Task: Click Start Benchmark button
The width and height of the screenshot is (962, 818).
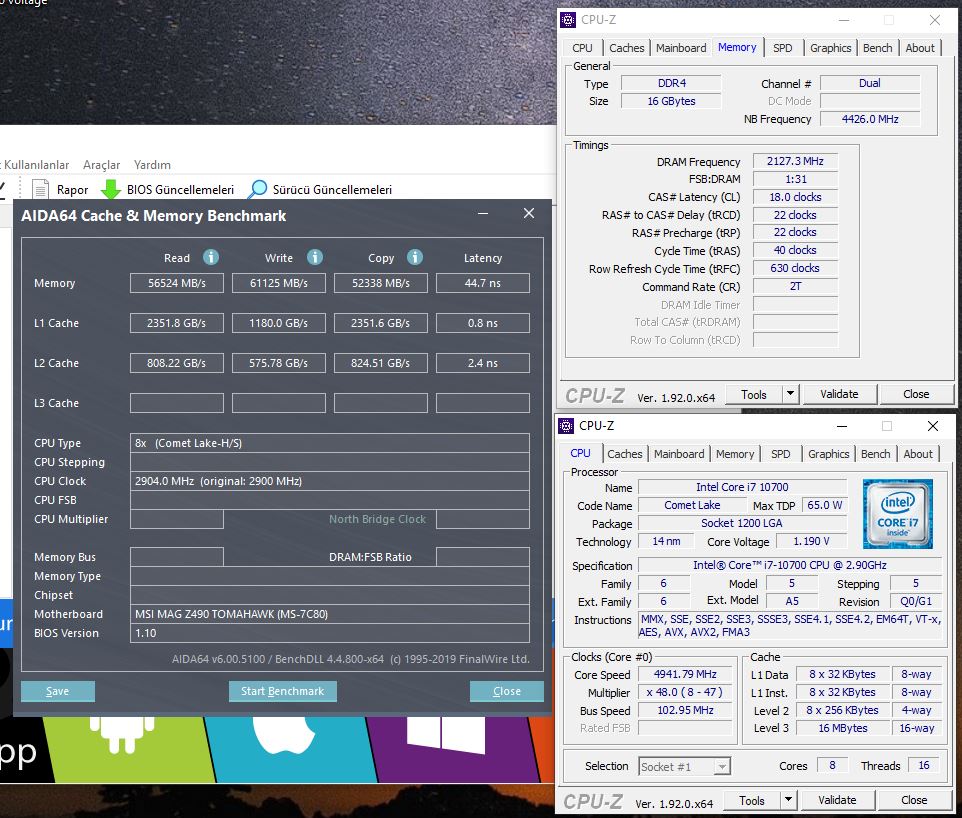Action: [282, 691]
